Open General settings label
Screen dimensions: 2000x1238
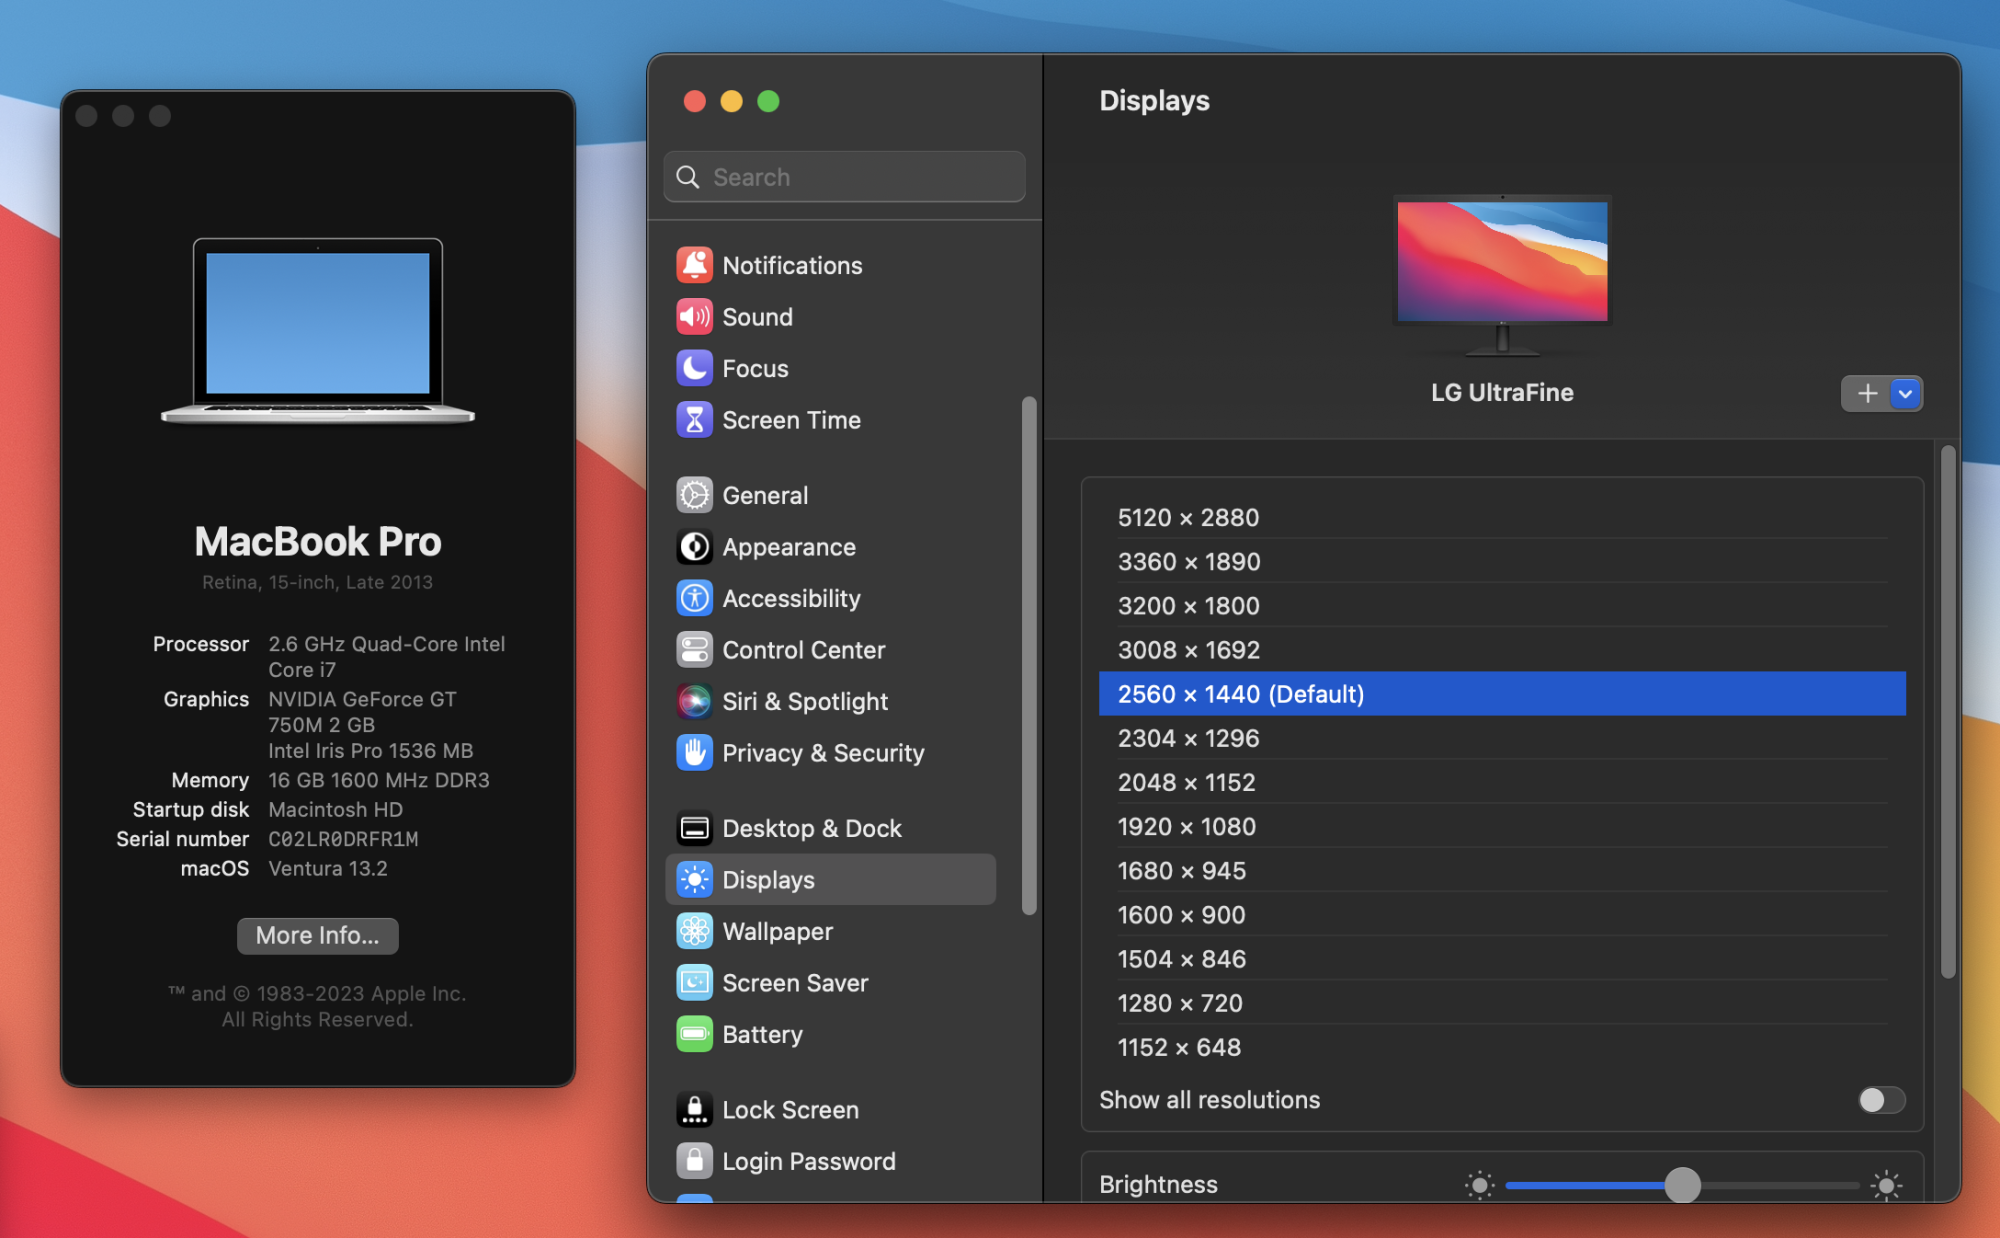[x=765, y=495]
